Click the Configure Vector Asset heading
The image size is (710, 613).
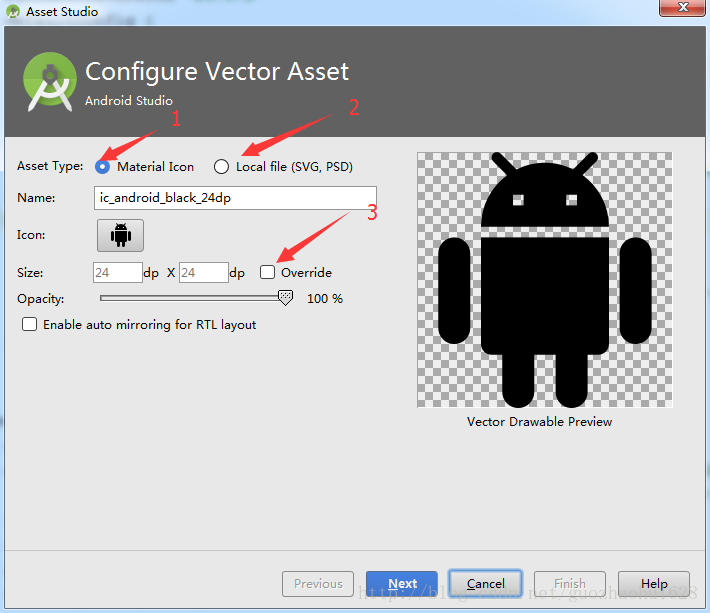217,72
